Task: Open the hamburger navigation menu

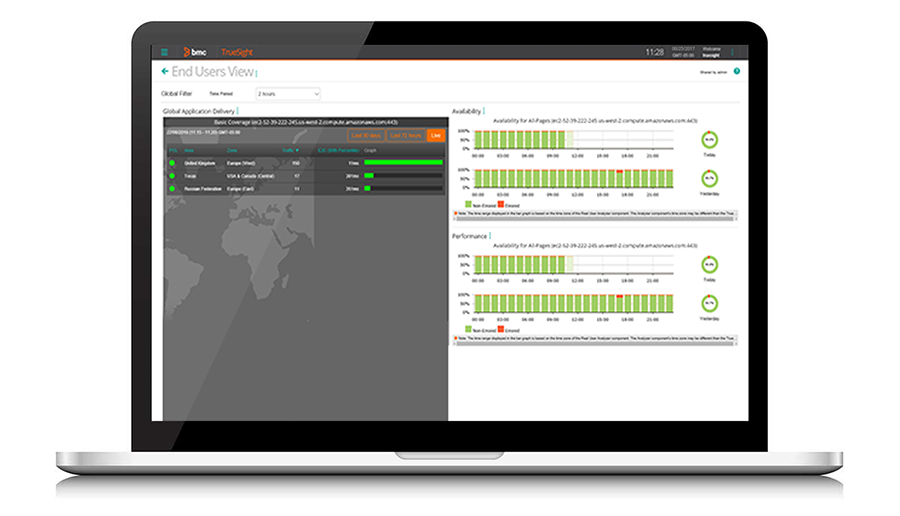Action: pyautogui.click(x=165, y=51)
